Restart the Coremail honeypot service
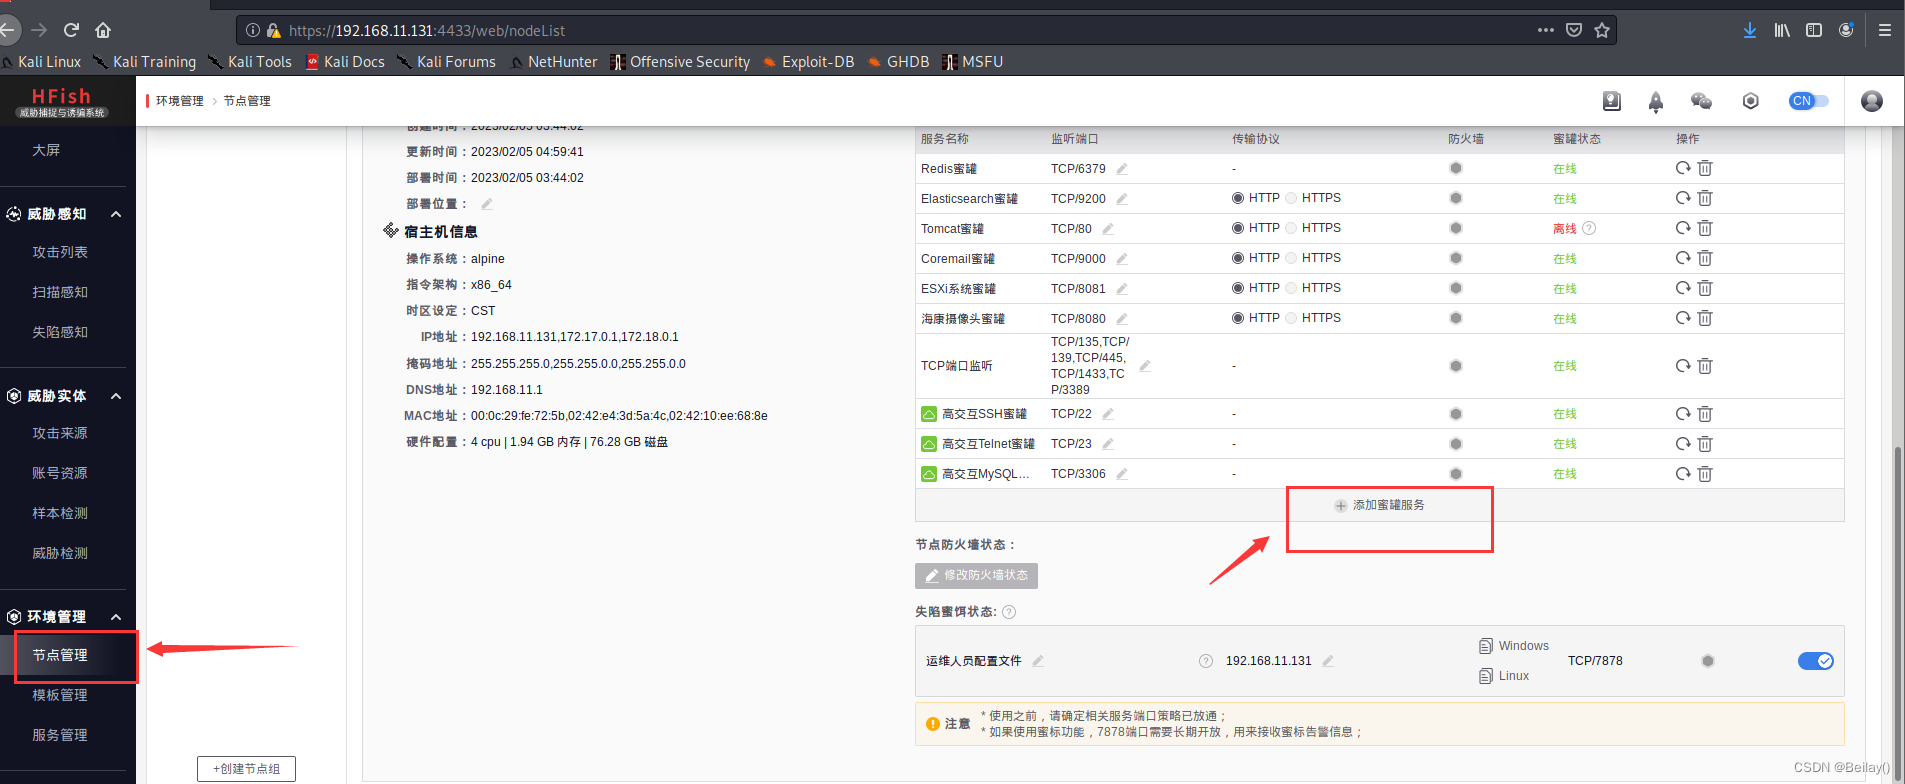The height and width of the screenshot is (784, 1905). 1683,258
